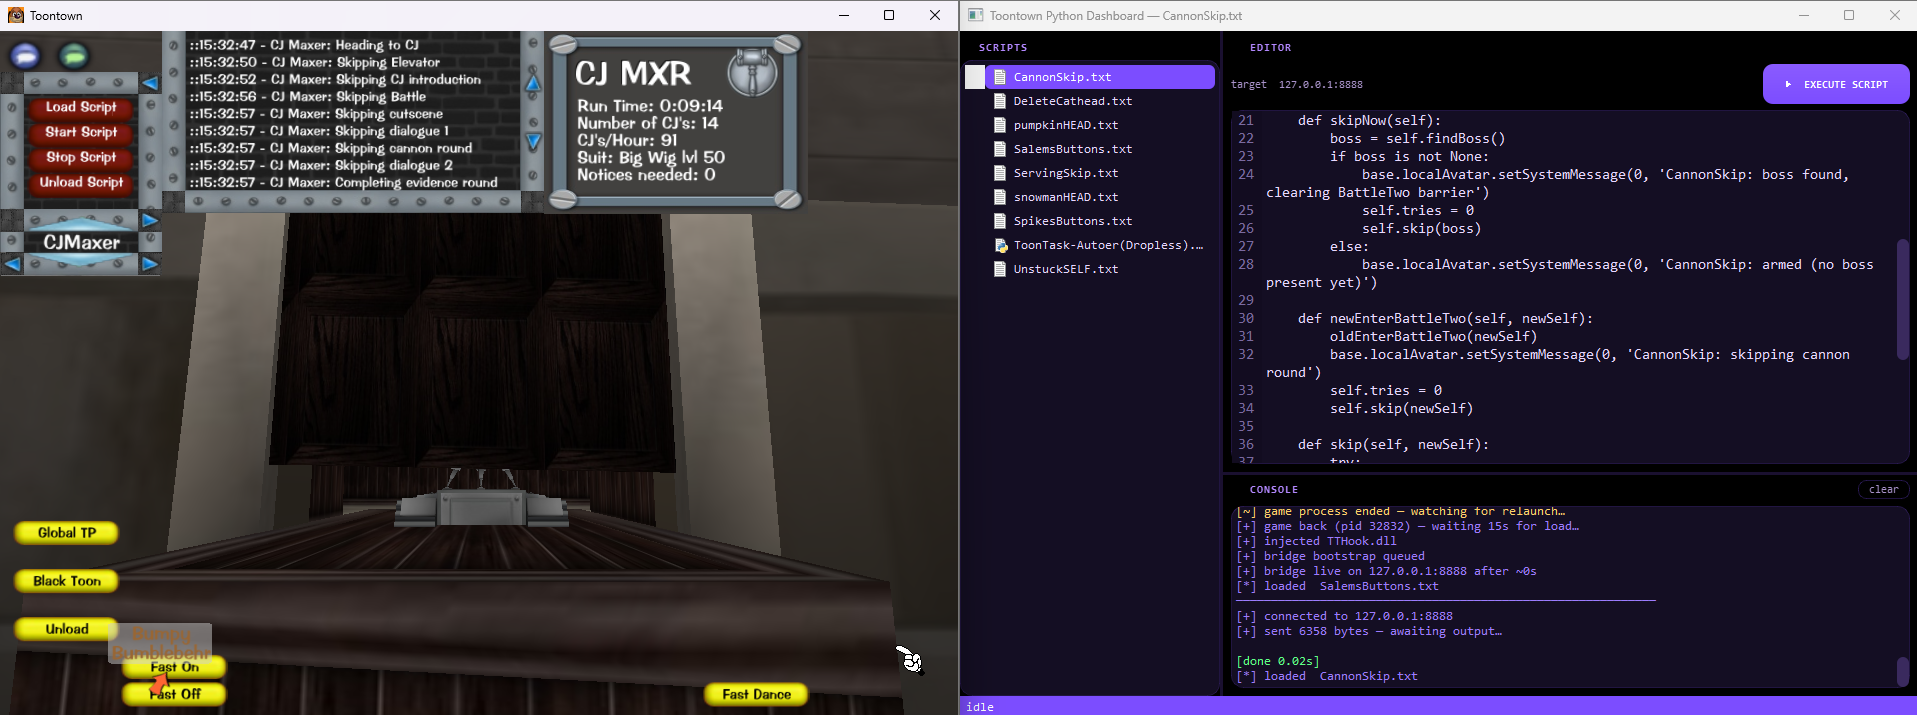Click the gavel icon in CJ MXR panel
The image size is (1917, 715).
tap(751, 71)
